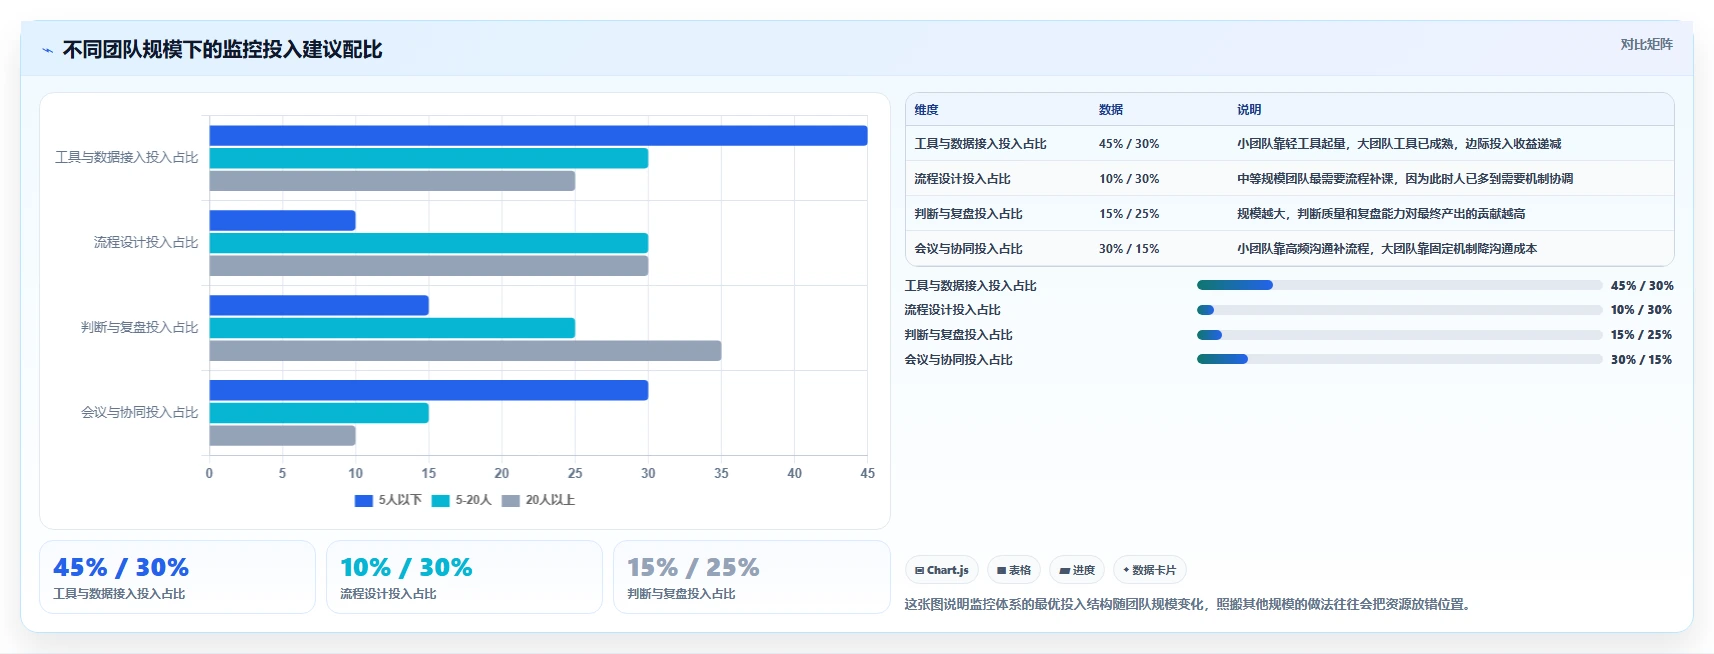Click the footer note 这张图说明监控体系
This screenshot has height=654, width=1714.
tap(1190, 604)
